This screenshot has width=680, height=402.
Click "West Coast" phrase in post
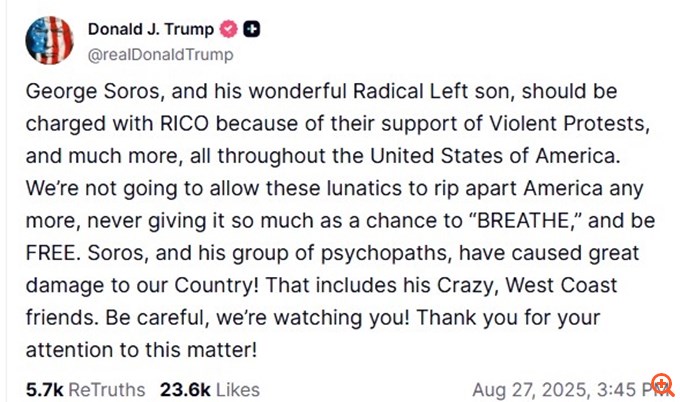click(561, 285)
